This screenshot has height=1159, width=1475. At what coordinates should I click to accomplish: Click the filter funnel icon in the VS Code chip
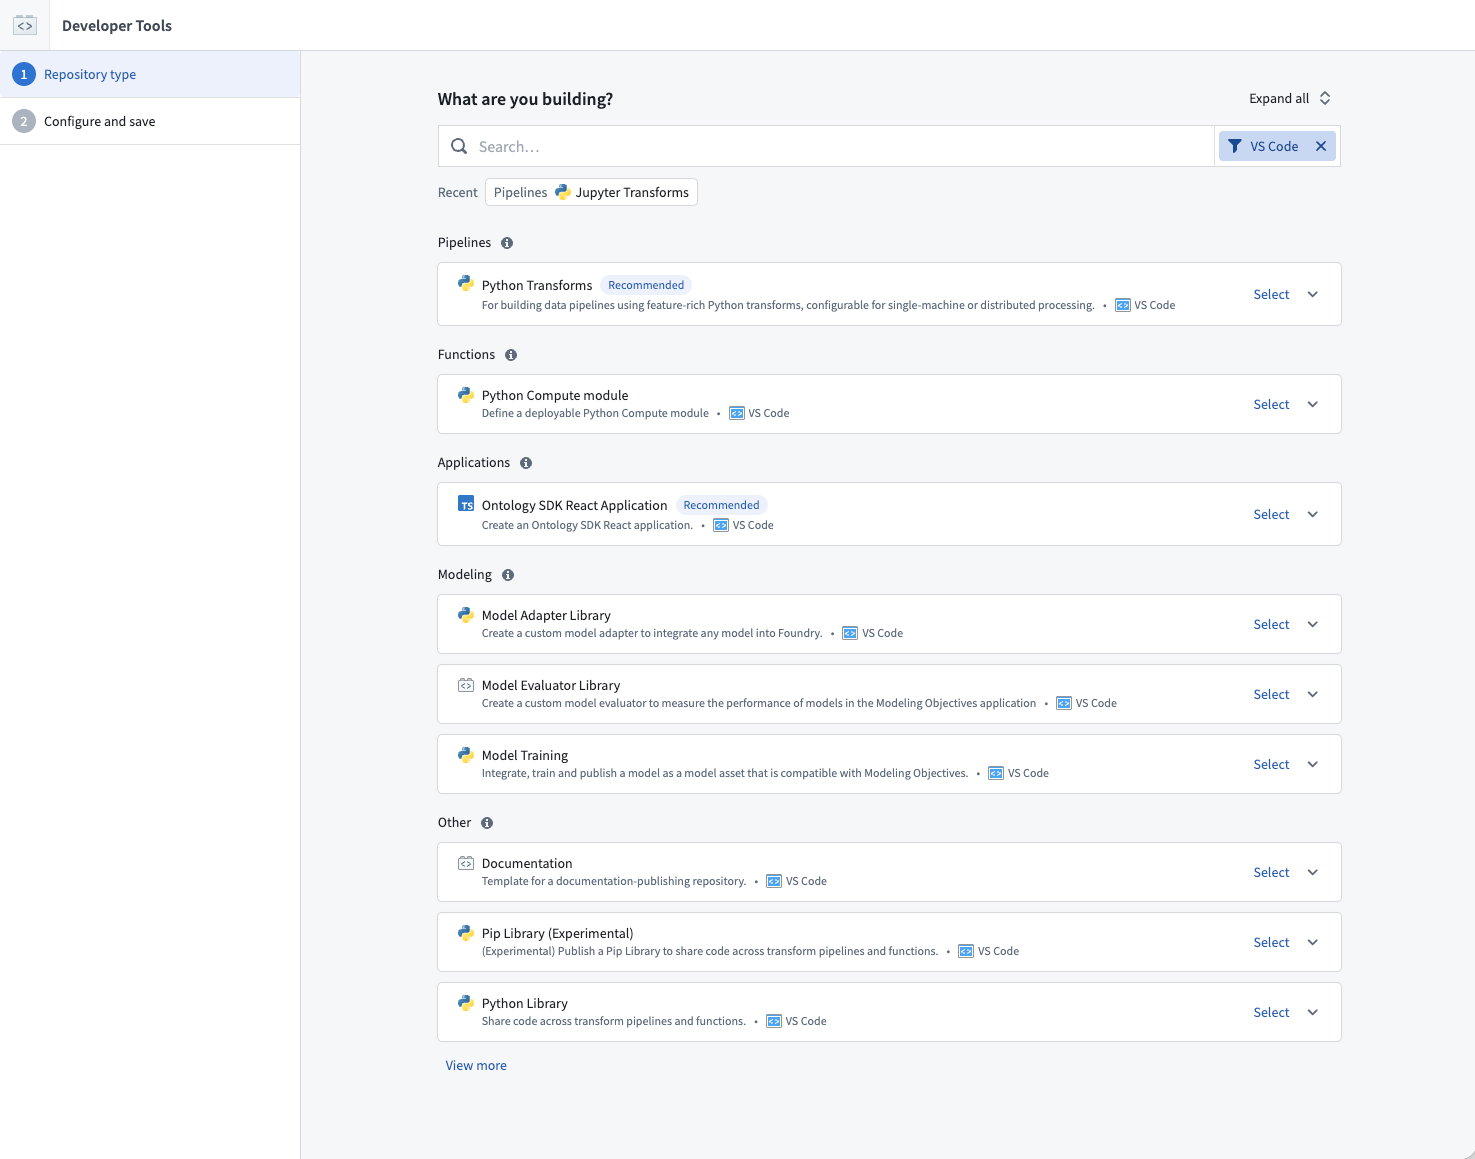coord(1236,146)
